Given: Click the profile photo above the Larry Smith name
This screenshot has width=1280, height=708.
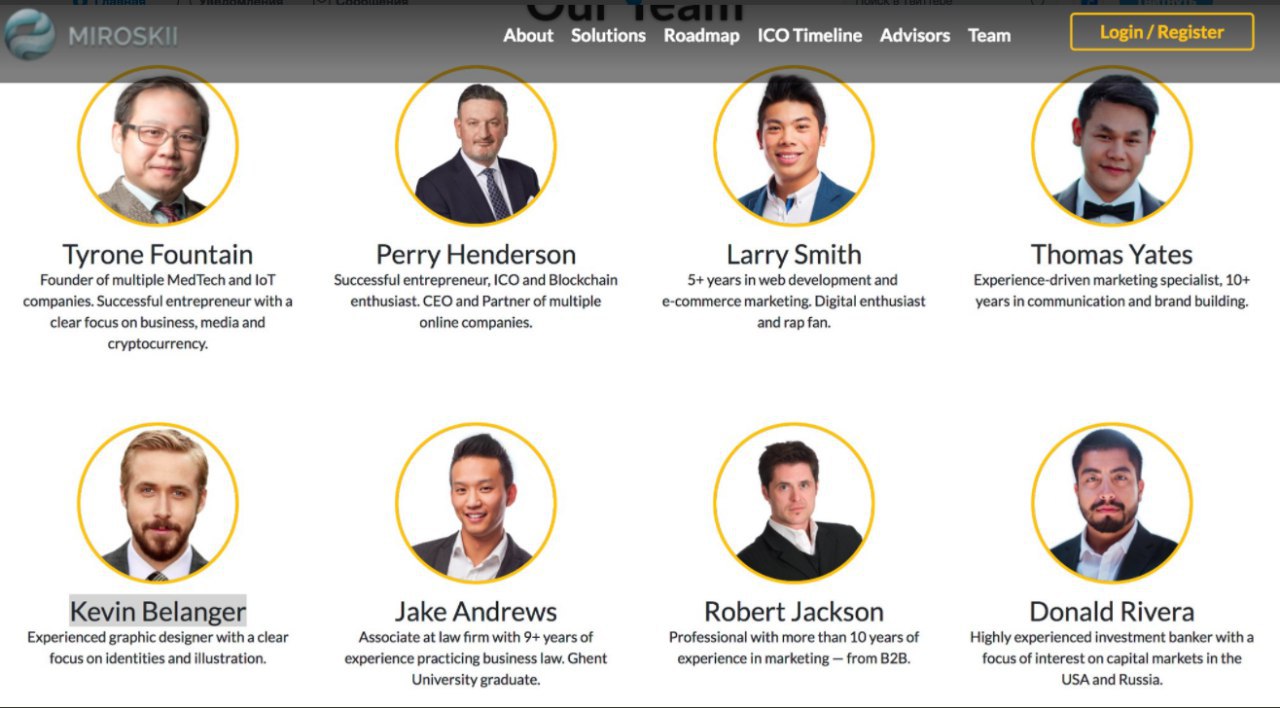Looking at the screenshot, I should pyautogui.click(x=794, y=146).
